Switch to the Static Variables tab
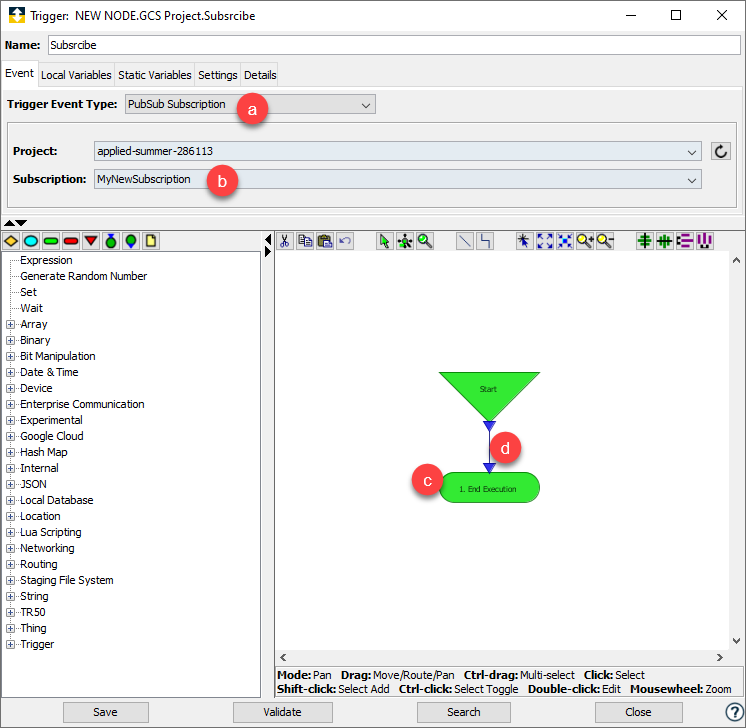Viewport: 746px width, 728px height. (155, 75)
